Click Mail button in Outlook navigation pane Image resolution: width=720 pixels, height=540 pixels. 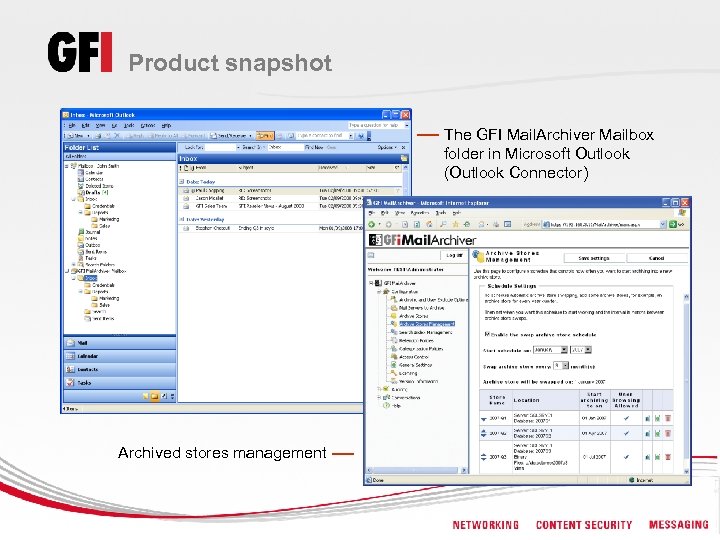tap(119, 343)
